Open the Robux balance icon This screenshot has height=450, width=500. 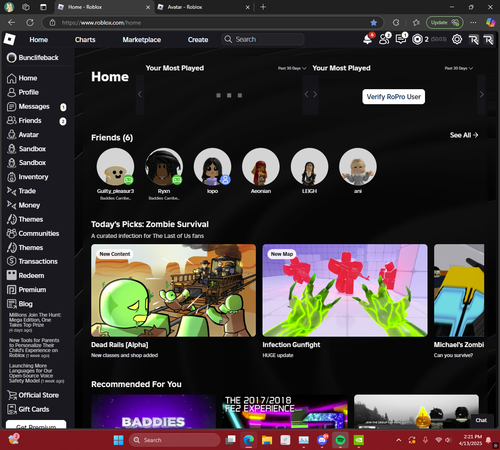(417, 40)
